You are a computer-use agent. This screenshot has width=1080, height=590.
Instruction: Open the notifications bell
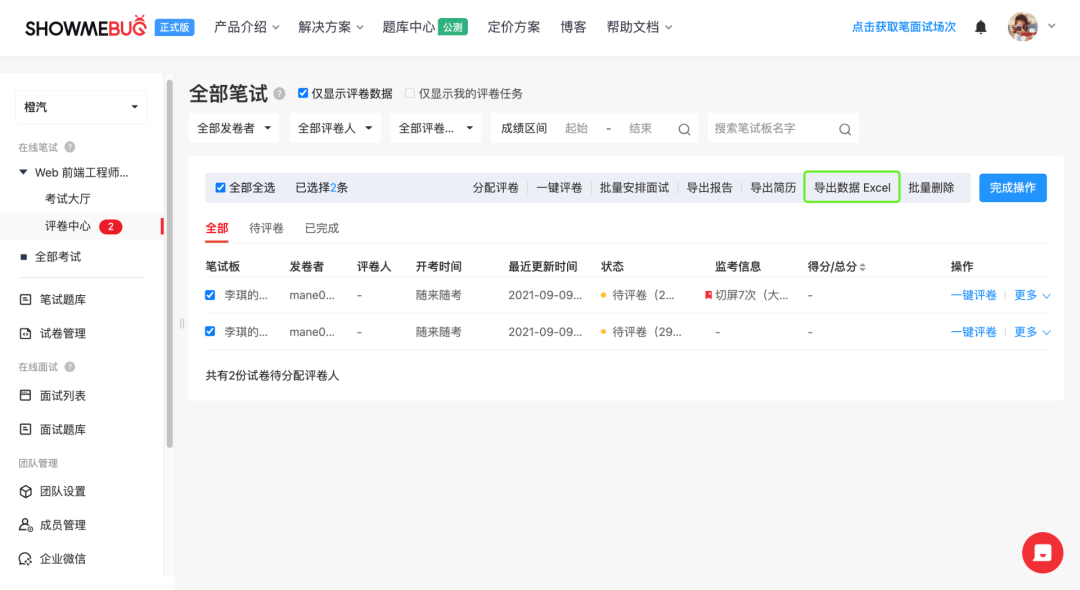(x=981, y=27)
